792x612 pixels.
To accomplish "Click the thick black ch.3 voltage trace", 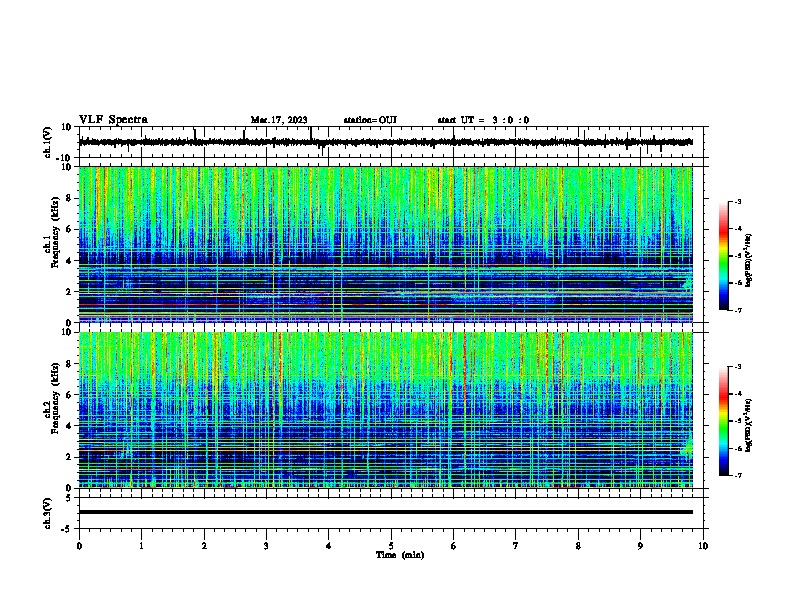I will click(386, 512).
